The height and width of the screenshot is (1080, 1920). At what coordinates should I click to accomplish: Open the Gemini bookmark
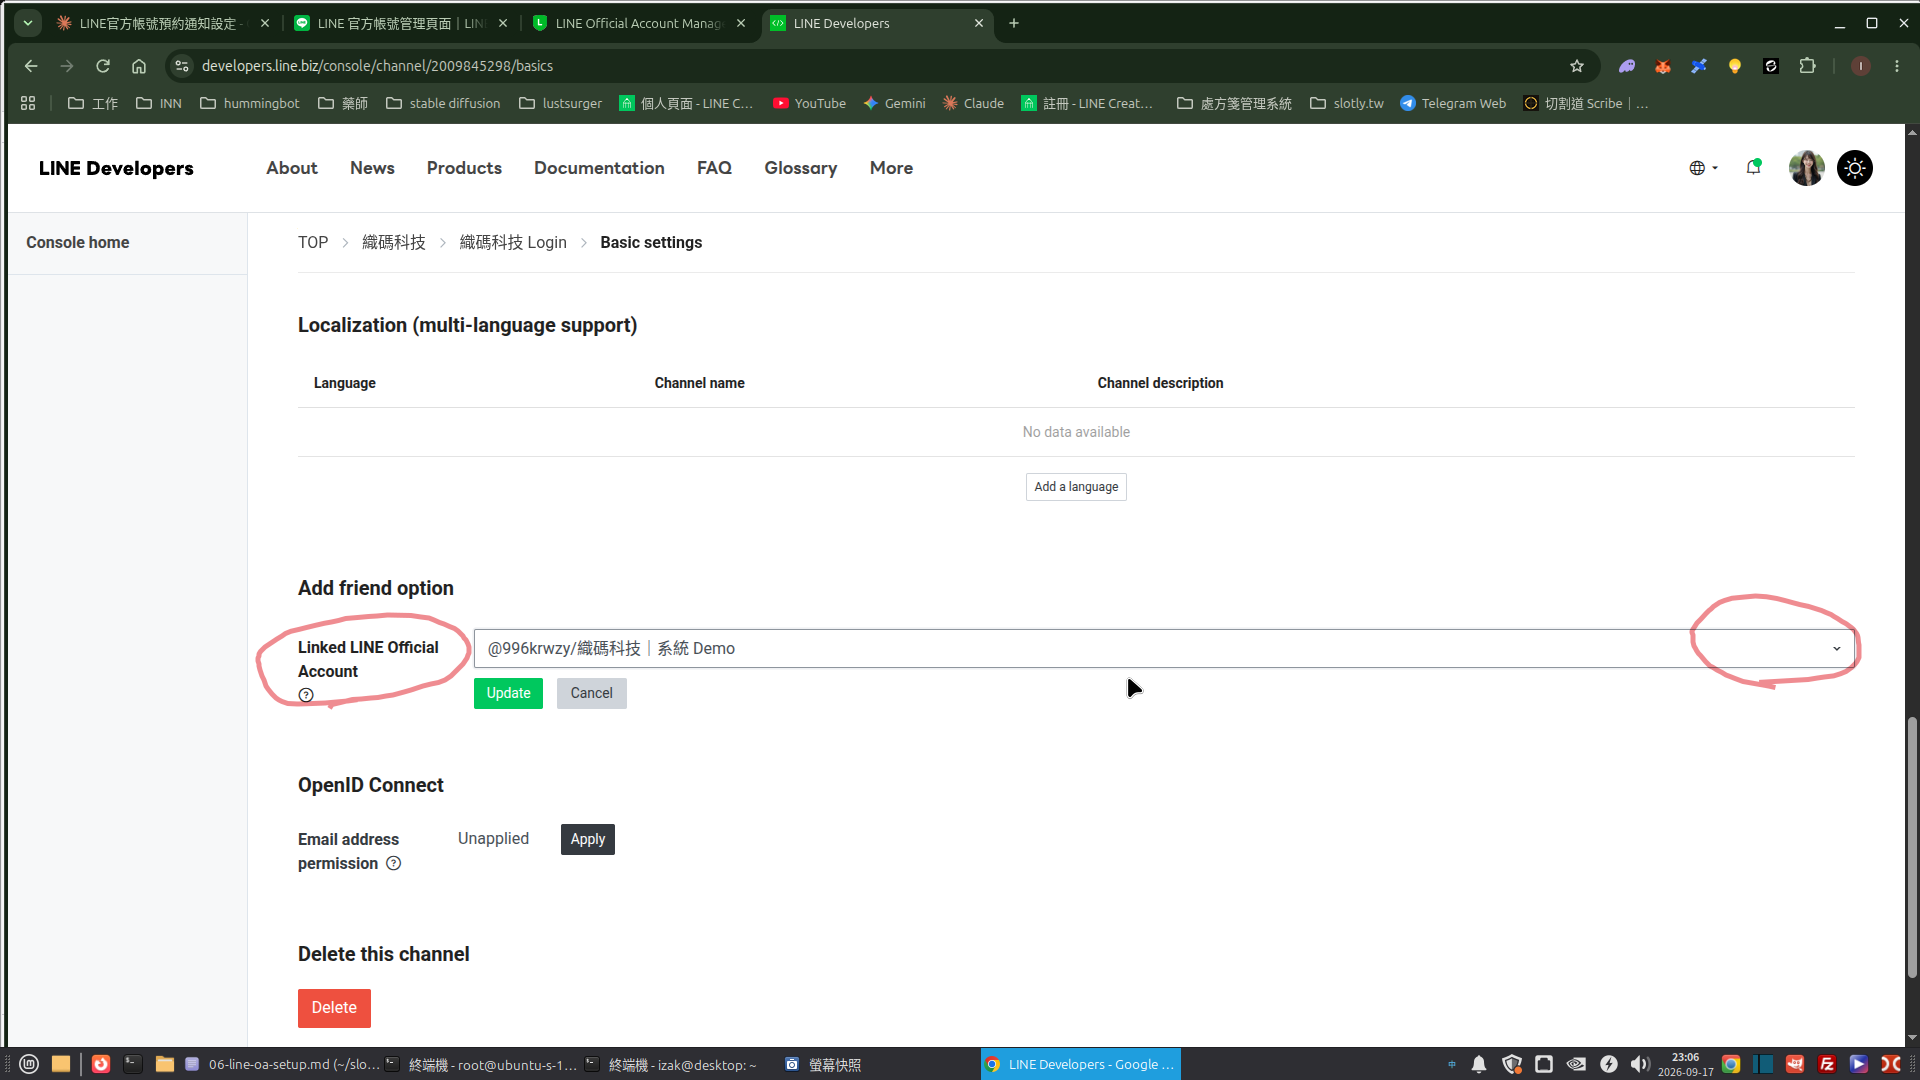tap(894, 103)
